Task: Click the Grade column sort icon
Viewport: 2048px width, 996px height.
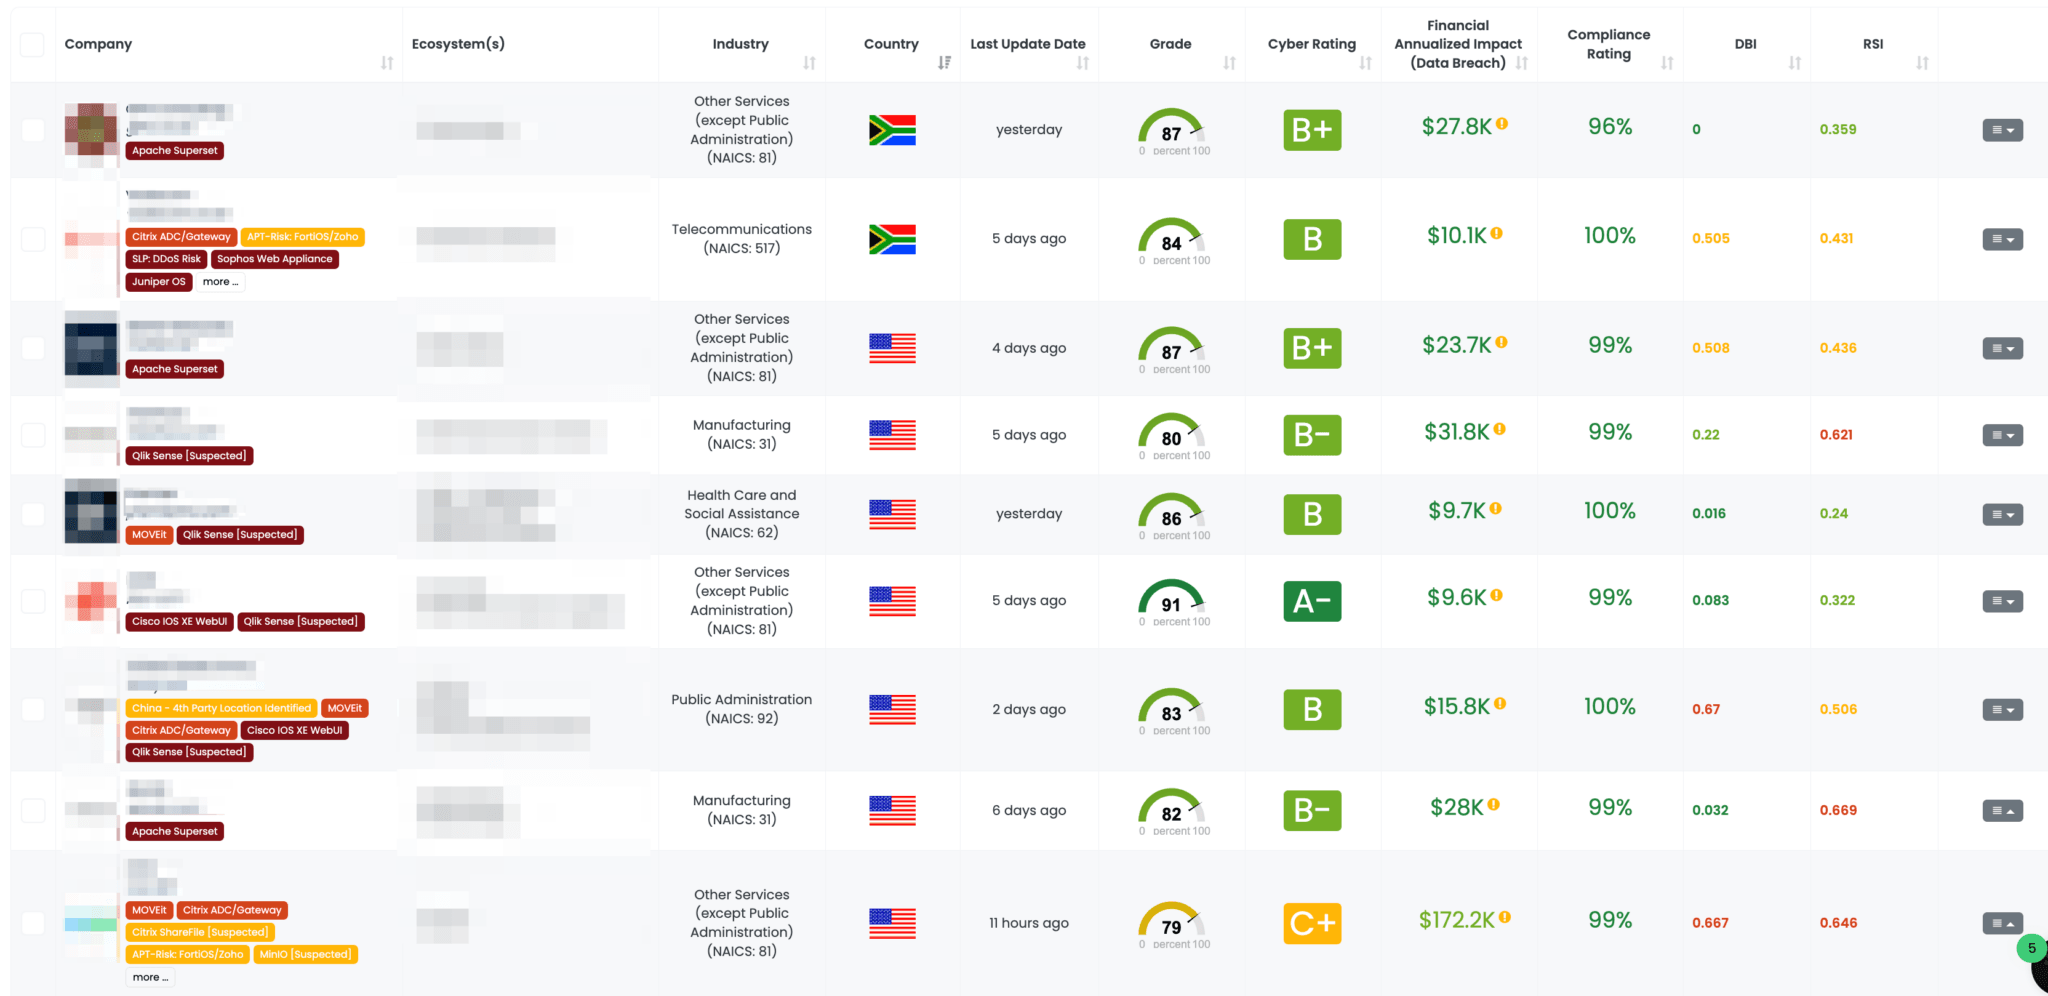Action: coord(1229,63)
